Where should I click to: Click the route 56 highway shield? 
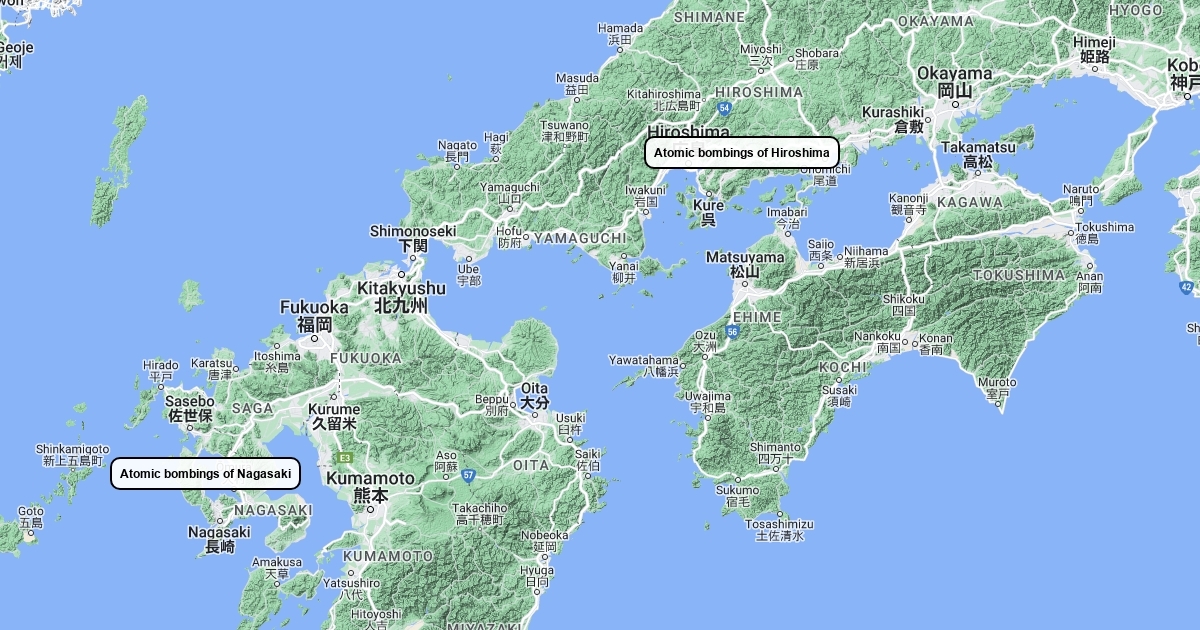[733, 331]
